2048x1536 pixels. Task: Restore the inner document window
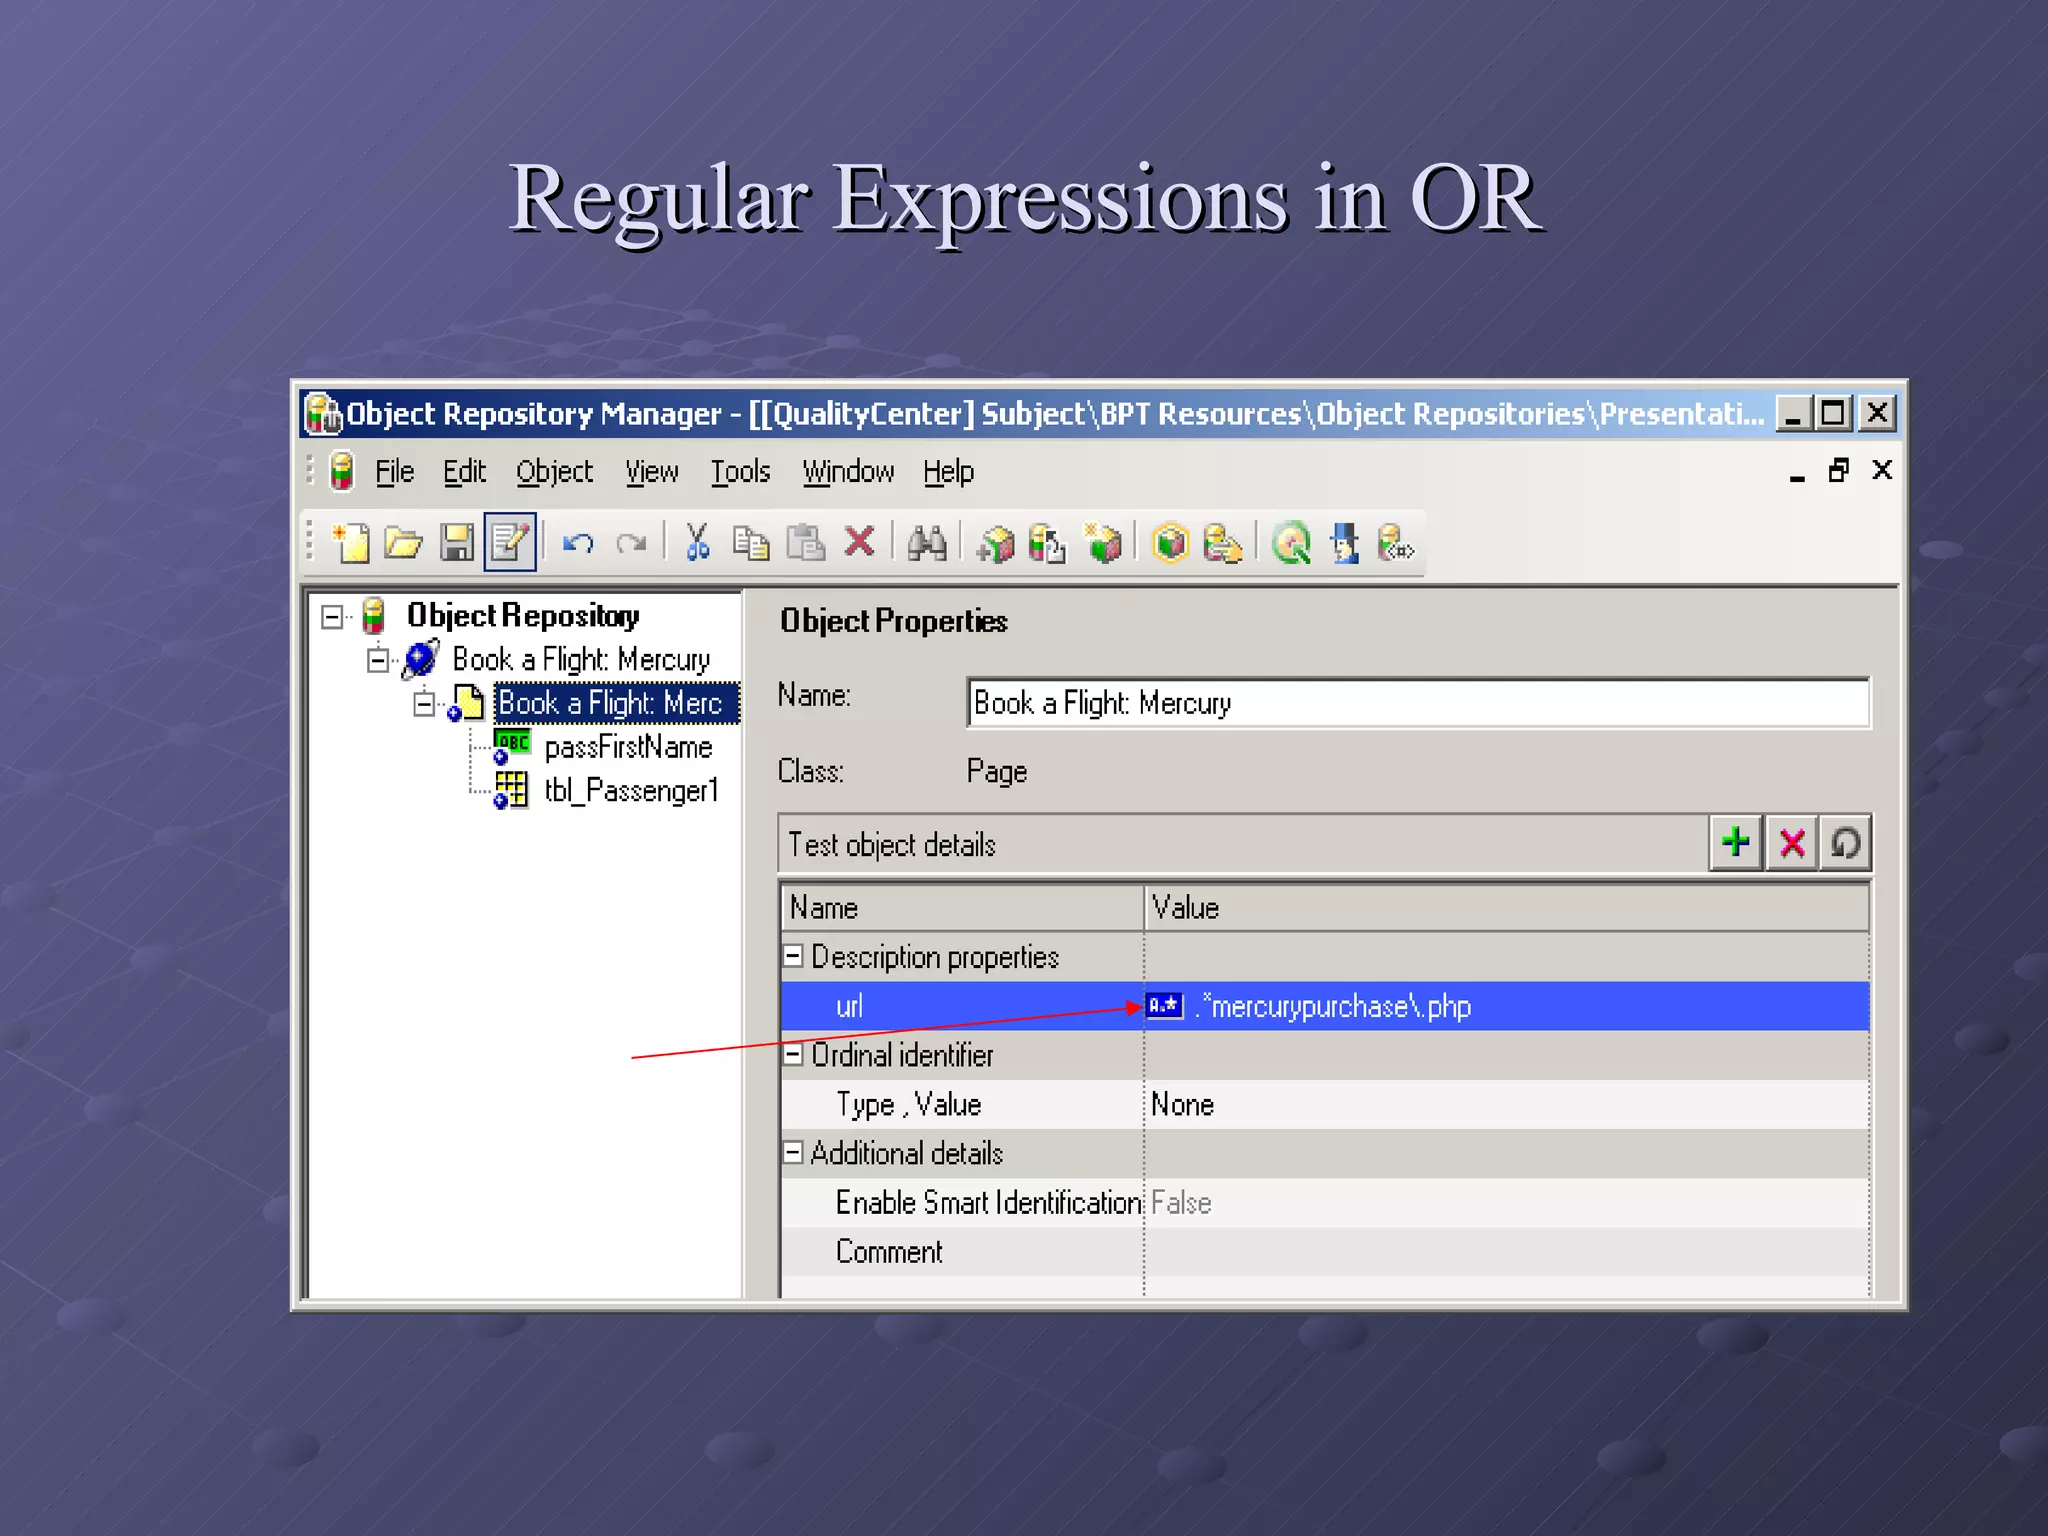pos(1839,470)
